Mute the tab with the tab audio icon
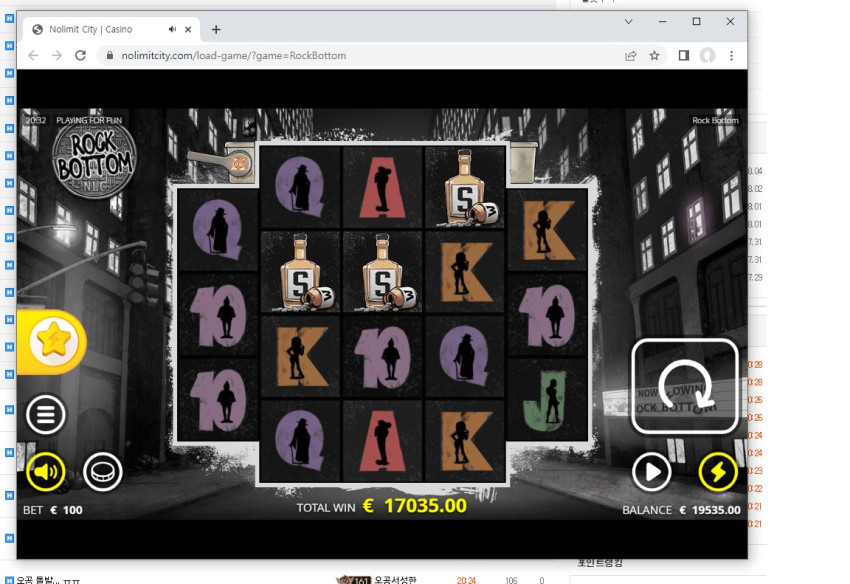Image resolution: width=850 pixels, height=584 pixels. tap(172, 29)
